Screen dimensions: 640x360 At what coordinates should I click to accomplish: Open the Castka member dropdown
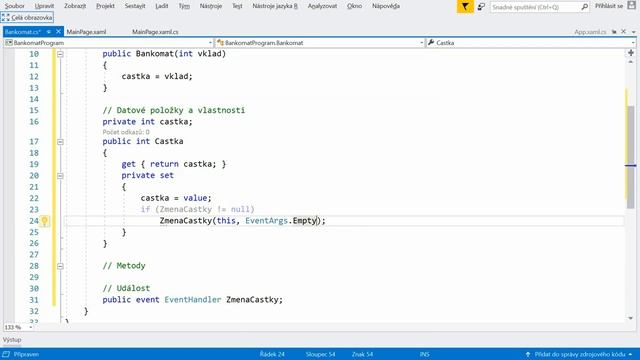pyautogui.click(x=633, y=43)
